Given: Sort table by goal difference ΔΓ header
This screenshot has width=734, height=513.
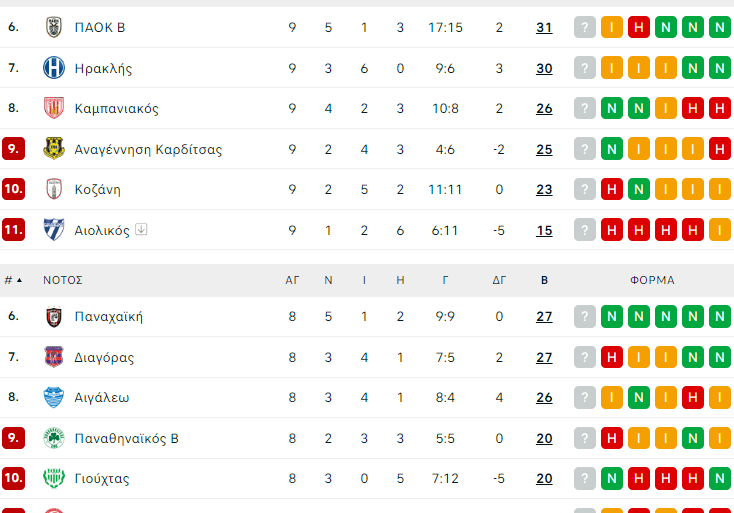Looking at the screenshot, I should coord(499,280).
